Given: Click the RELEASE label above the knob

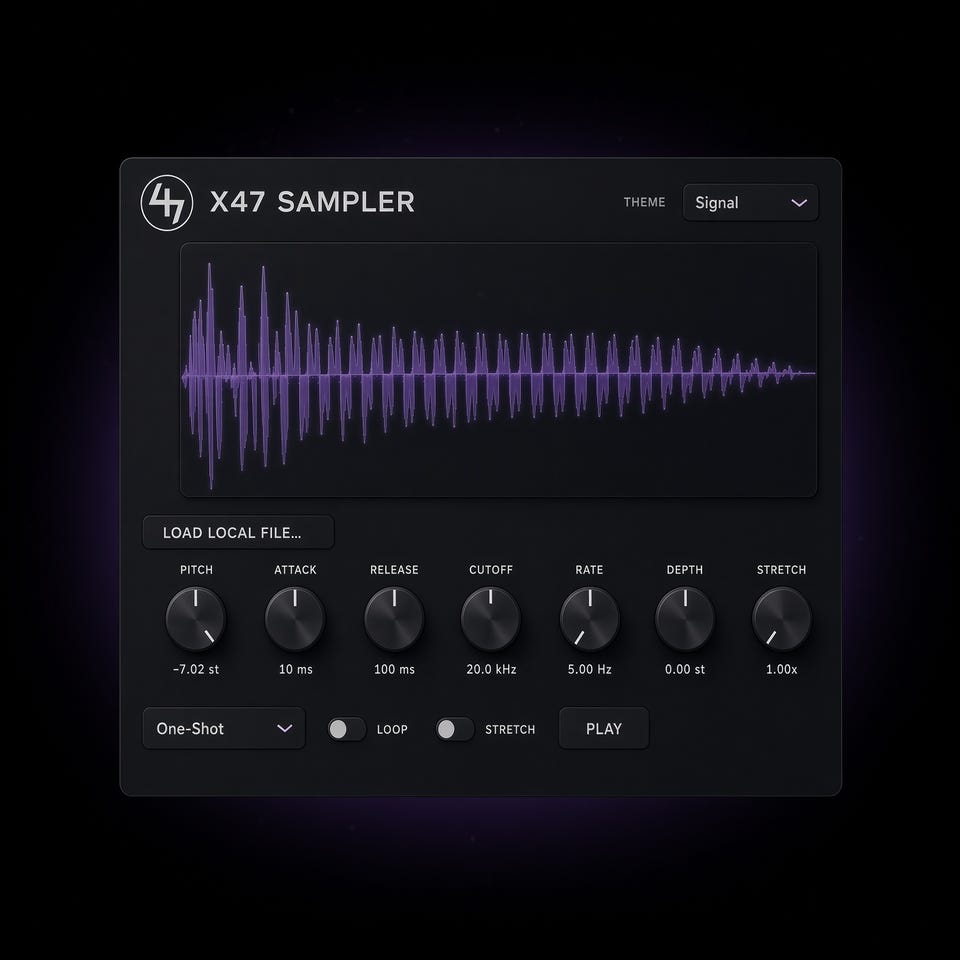Looking at the screenshot, I should point(394,569).
